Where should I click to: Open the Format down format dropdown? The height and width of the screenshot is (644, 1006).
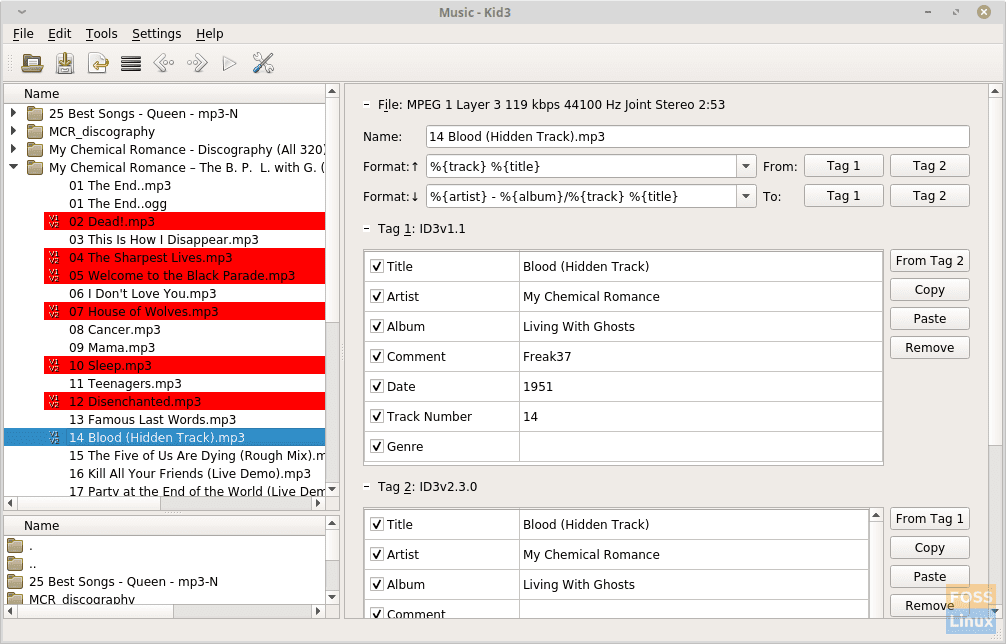746,196
